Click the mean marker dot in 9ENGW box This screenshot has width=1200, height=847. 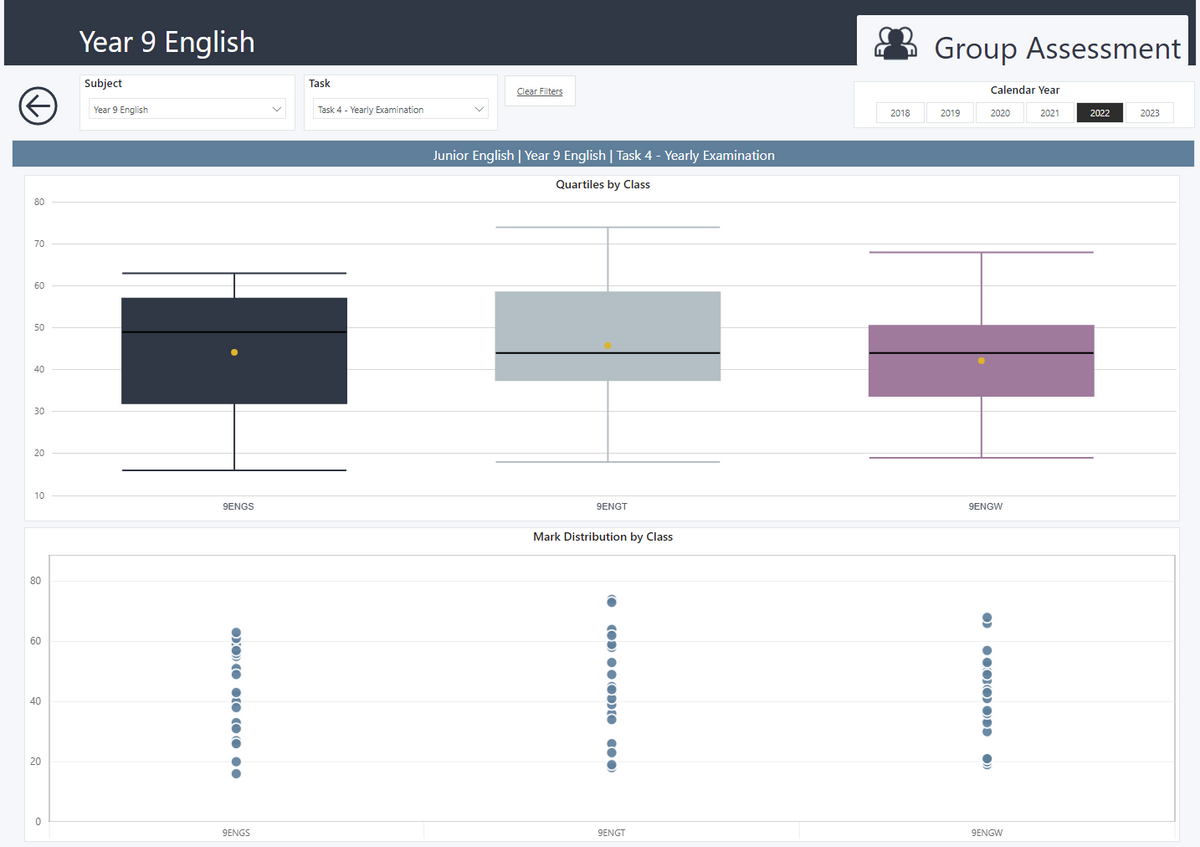pos(981,361)
